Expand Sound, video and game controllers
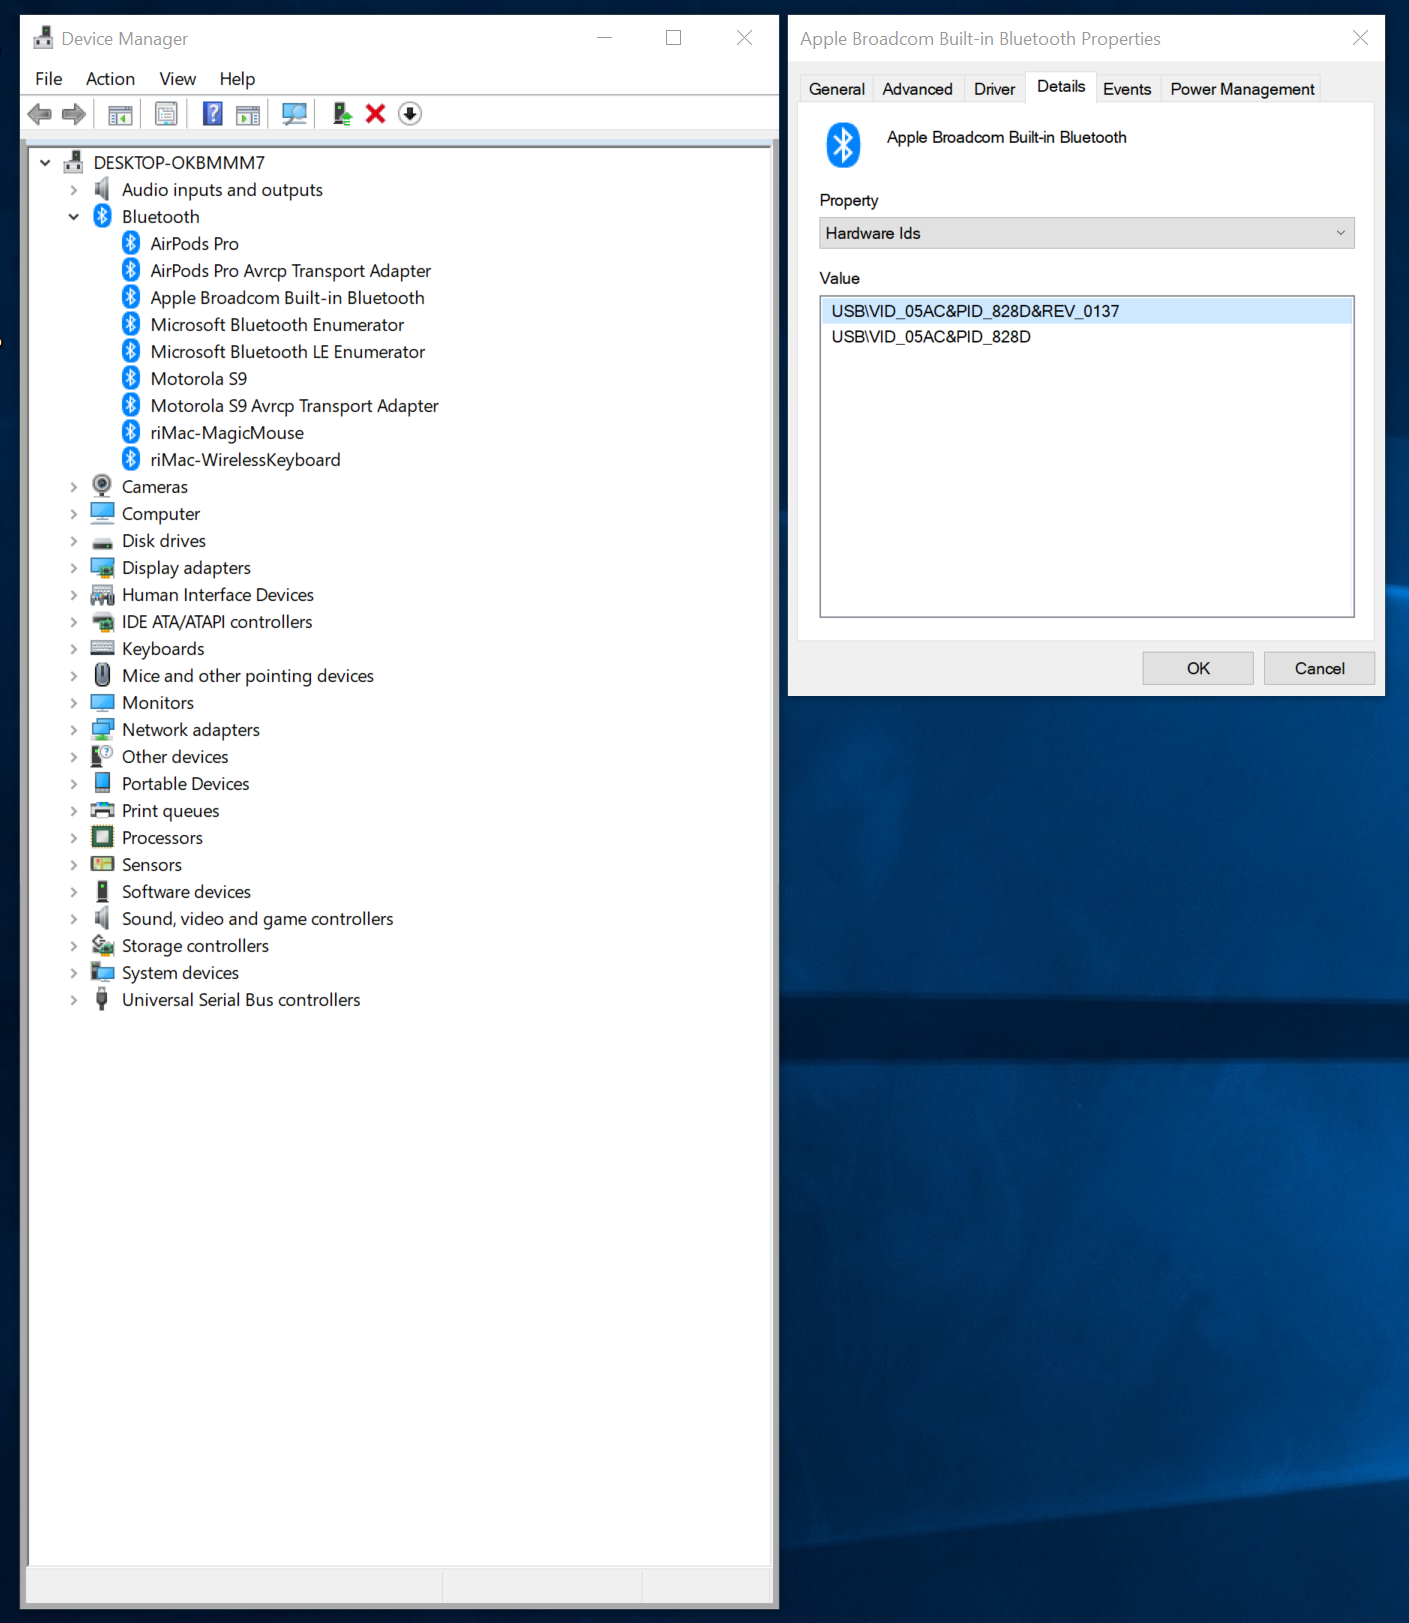 pyautogui.click(x=73, y=918)
